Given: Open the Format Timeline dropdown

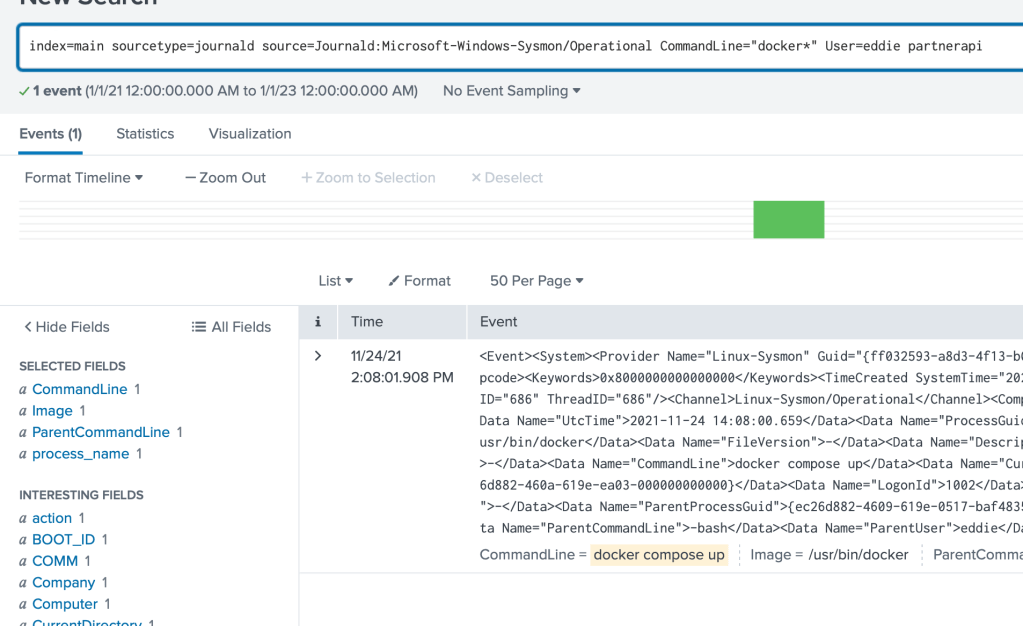Looking at the screenshot, I should coord(84,178).
